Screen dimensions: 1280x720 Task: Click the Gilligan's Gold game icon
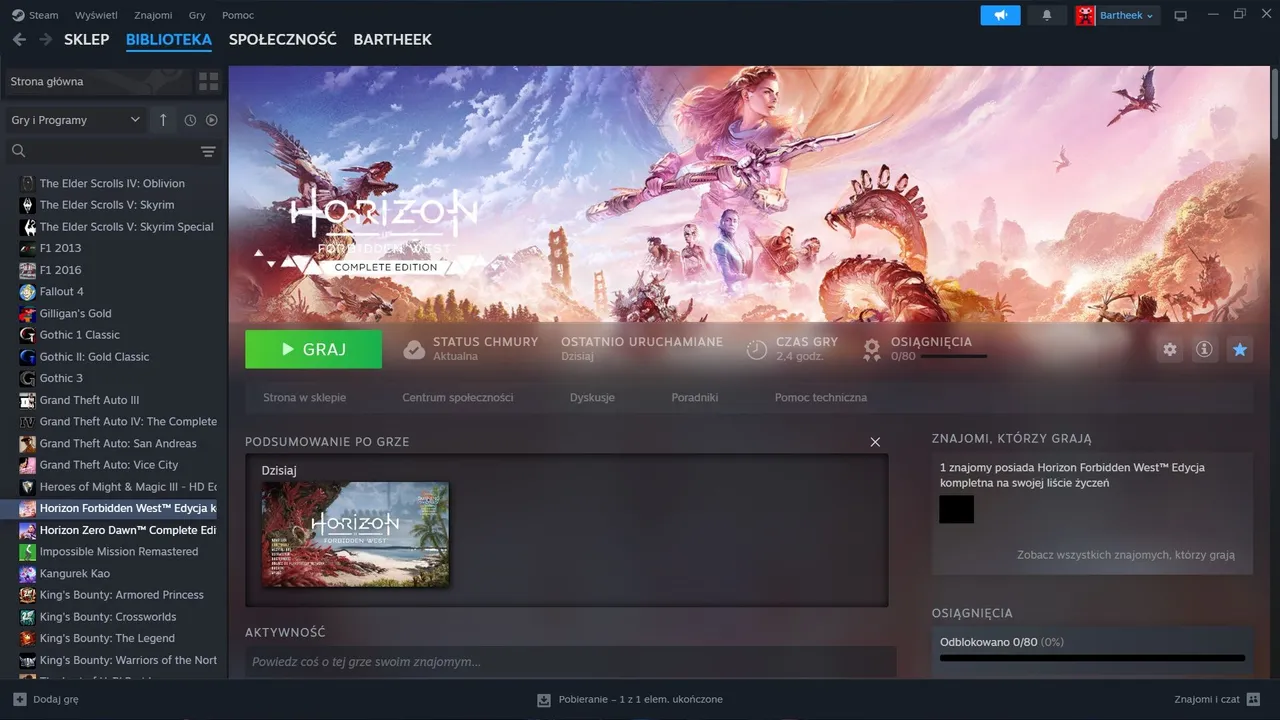pyautogui.click(x=28, y=313)
